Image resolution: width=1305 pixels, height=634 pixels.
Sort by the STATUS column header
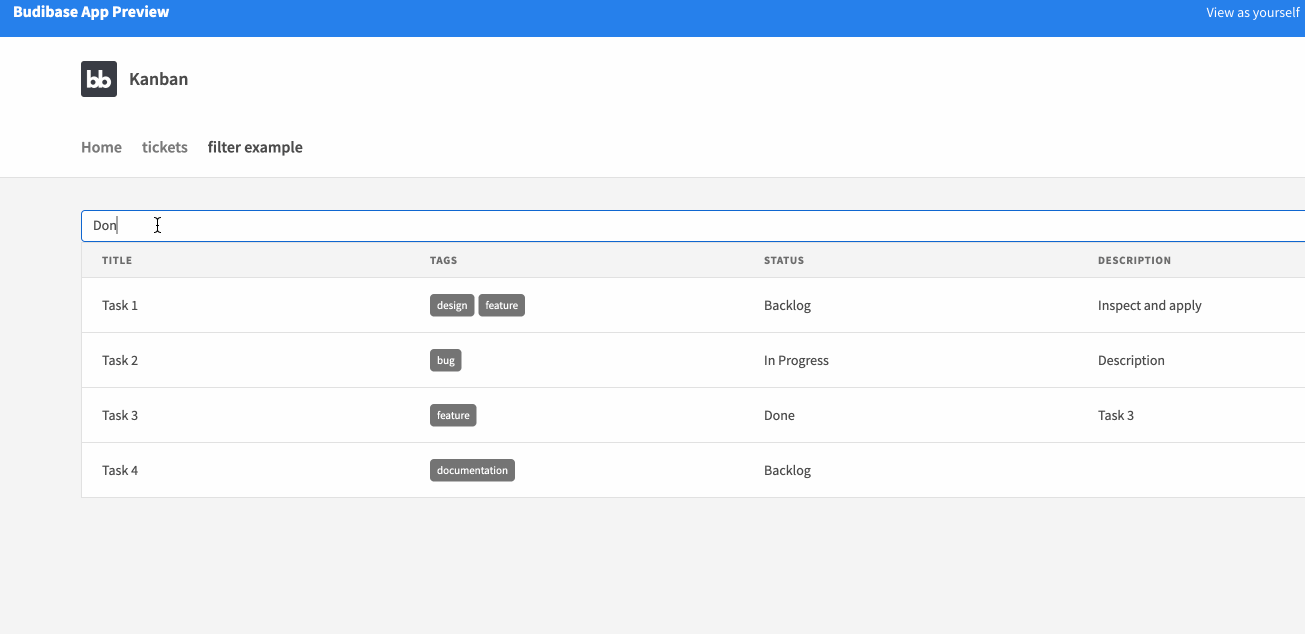pos(783,260)
